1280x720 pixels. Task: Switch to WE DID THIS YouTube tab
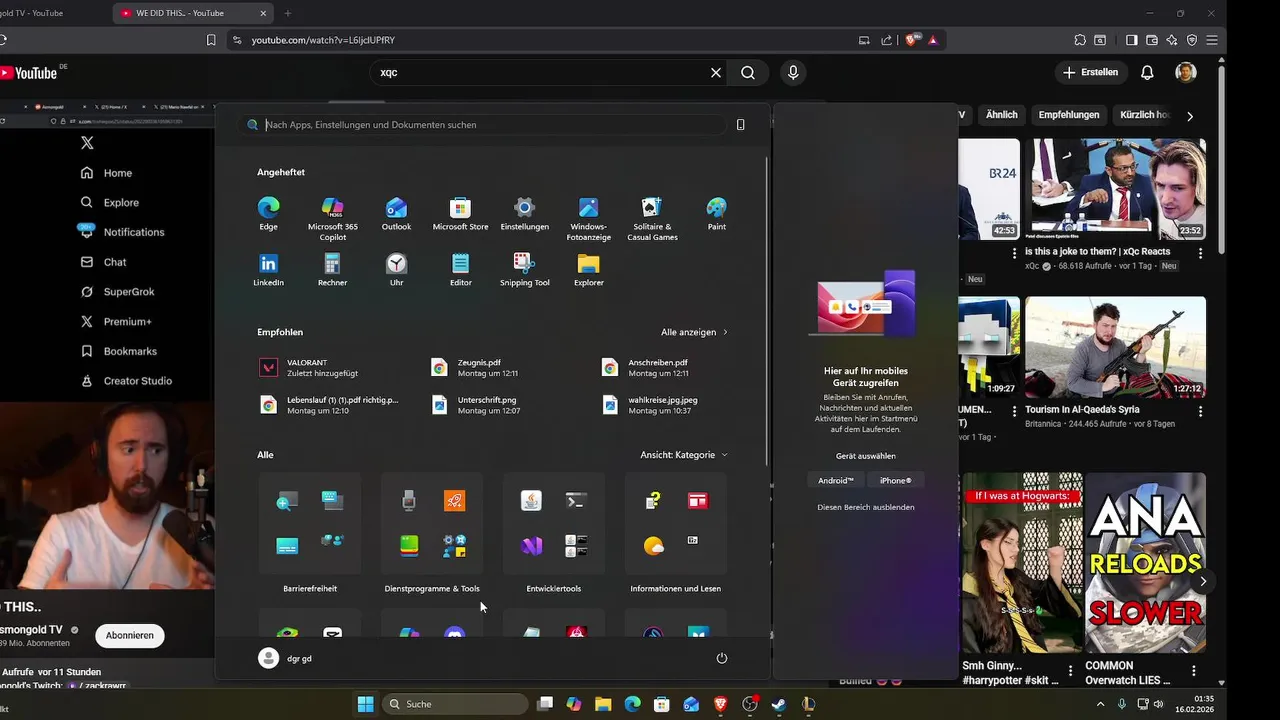(192, 13)
